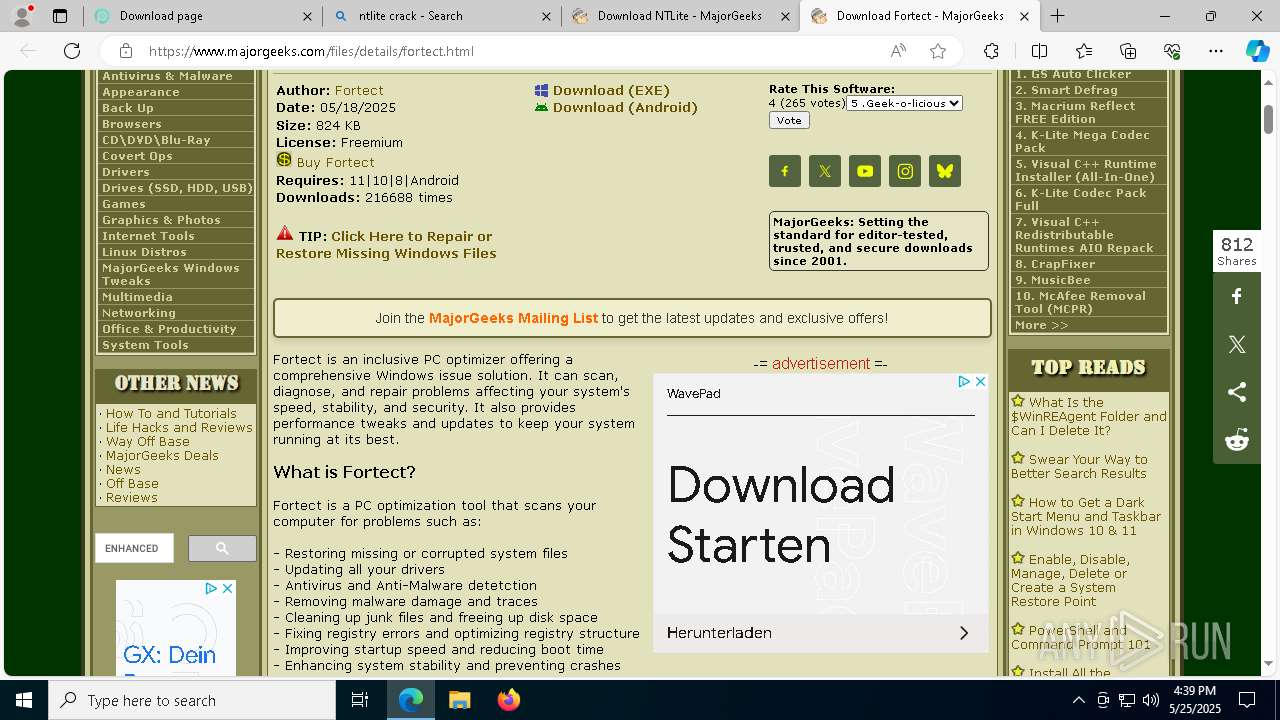The height and width of the screenshot is (720, 1280).
Task: Click Download (EXE) link
Action: pyautogui.click(x=611, y=90)
